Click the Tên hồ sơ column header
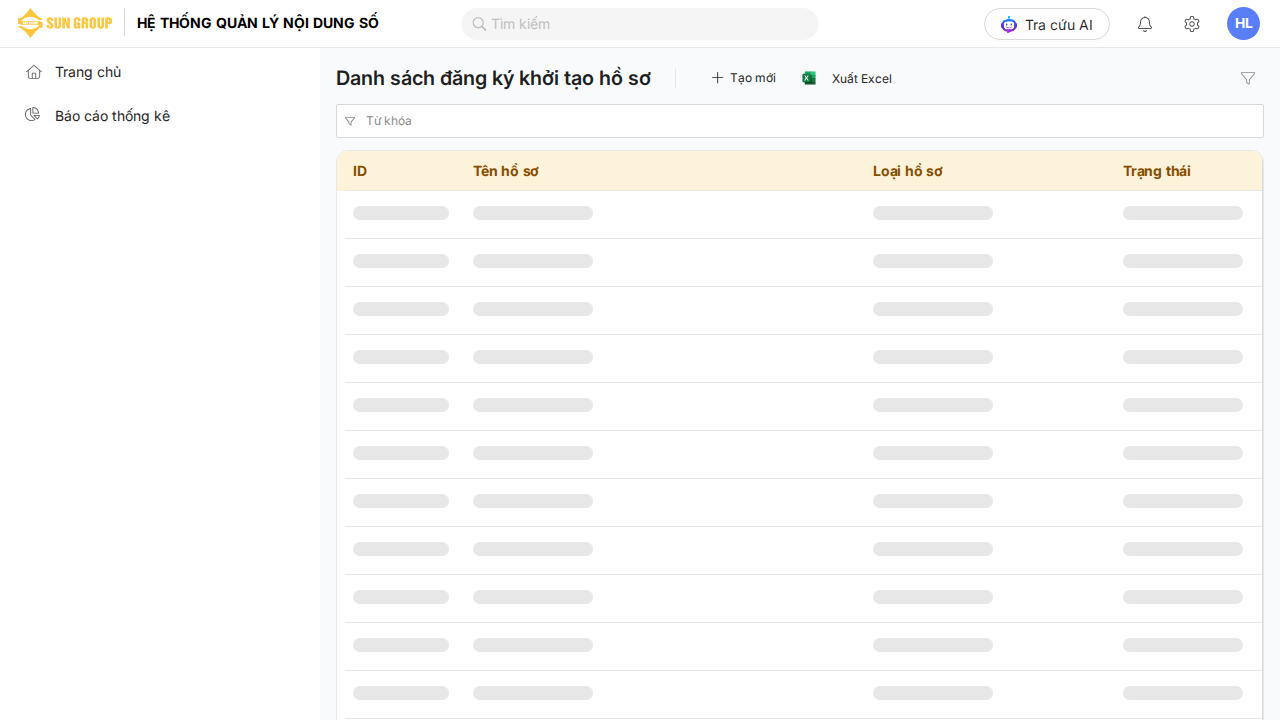The image size is (1280, 720). [x=506, y=171]
